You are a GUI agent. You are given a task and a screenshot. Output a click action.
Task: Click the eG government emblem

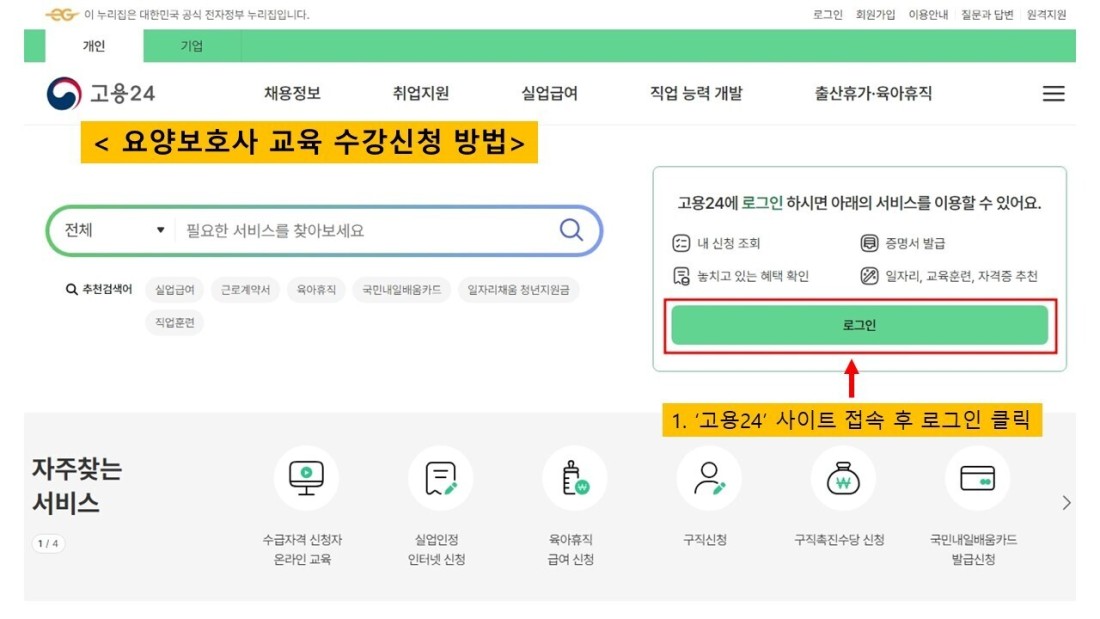point(62,15)
